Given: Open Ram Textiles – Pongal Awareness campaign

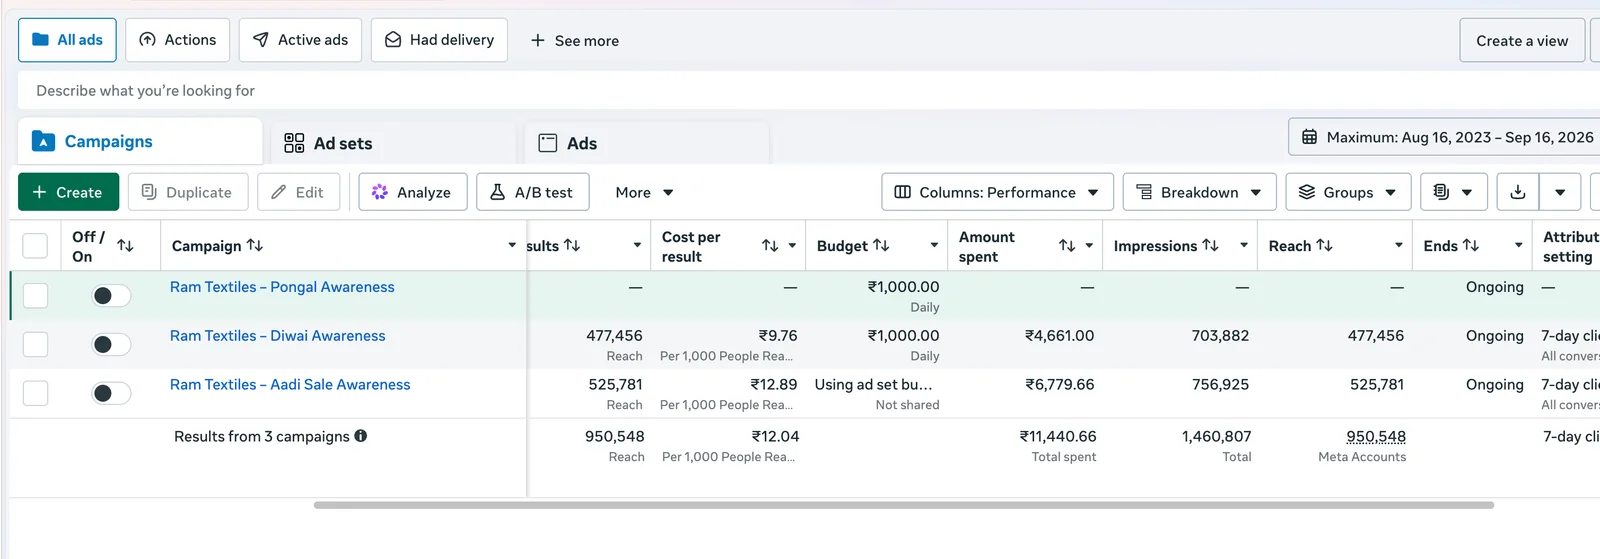Looking at the screenshot, I should (282, 287).
